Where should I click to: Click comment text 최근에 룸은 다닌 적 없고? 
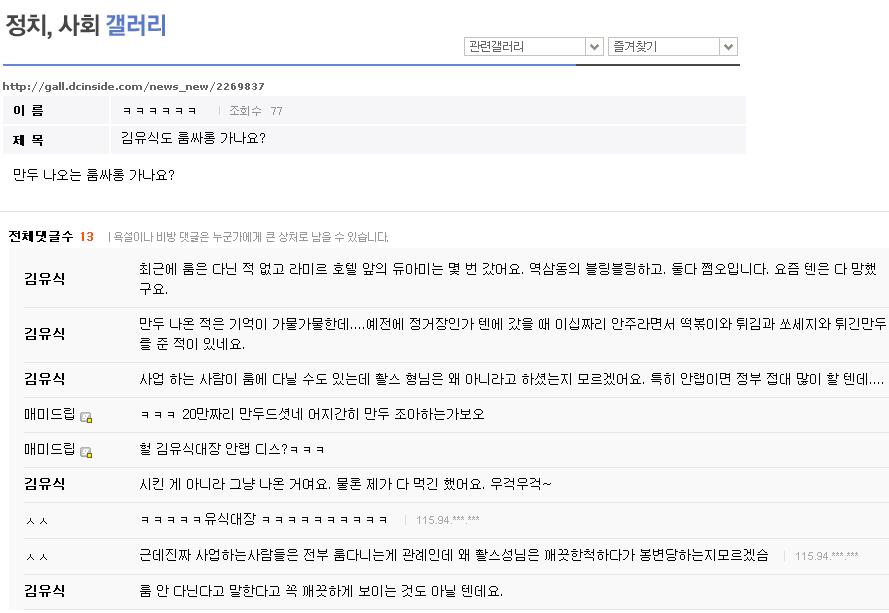tap(508, 278)
